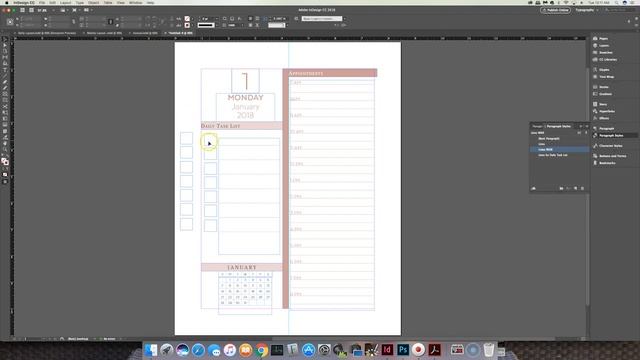Select the Direct Selection tool
The image size is (640, 360).
5,45
